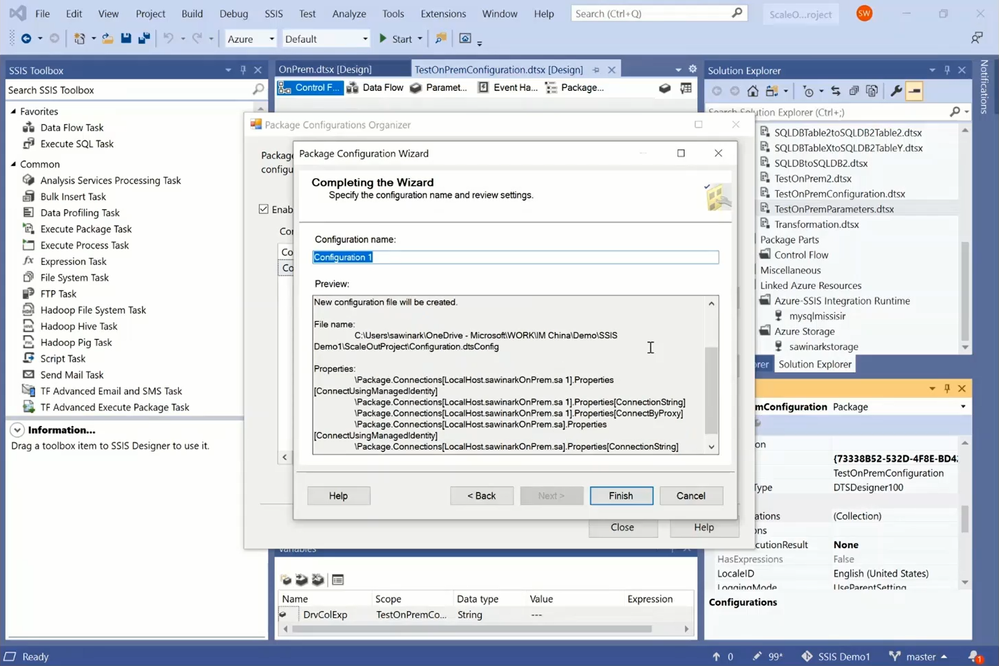
Task: Click the Configuration name input field
Action: (515, 257)
